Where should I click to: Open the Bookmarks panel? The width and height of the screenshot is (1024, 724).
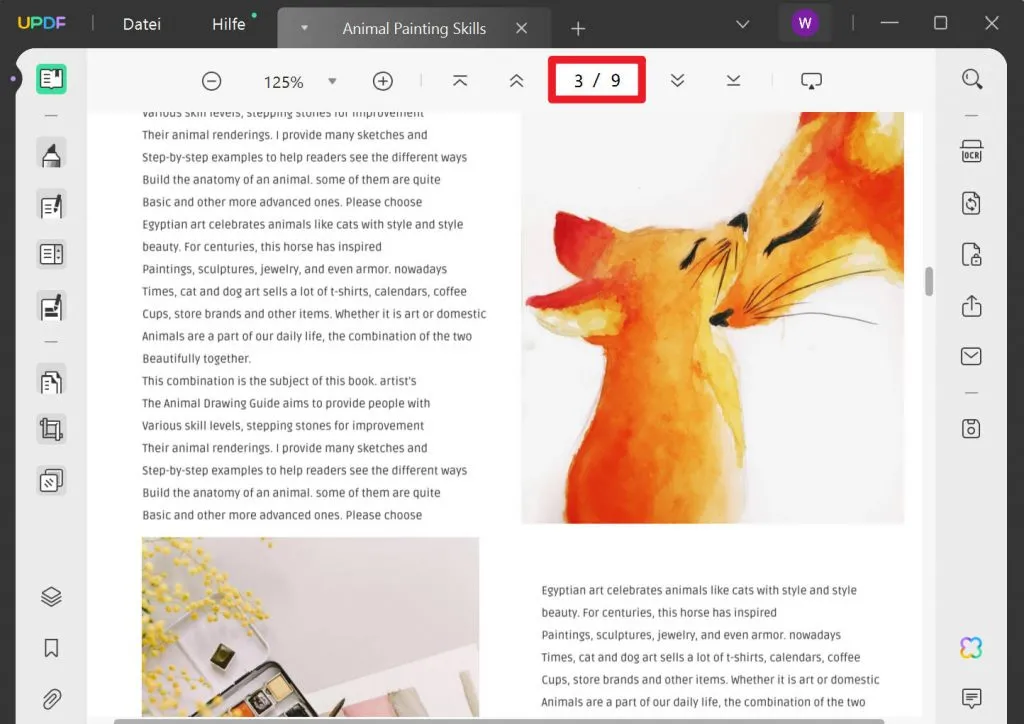pyautogui.click(x=51, y=648)
